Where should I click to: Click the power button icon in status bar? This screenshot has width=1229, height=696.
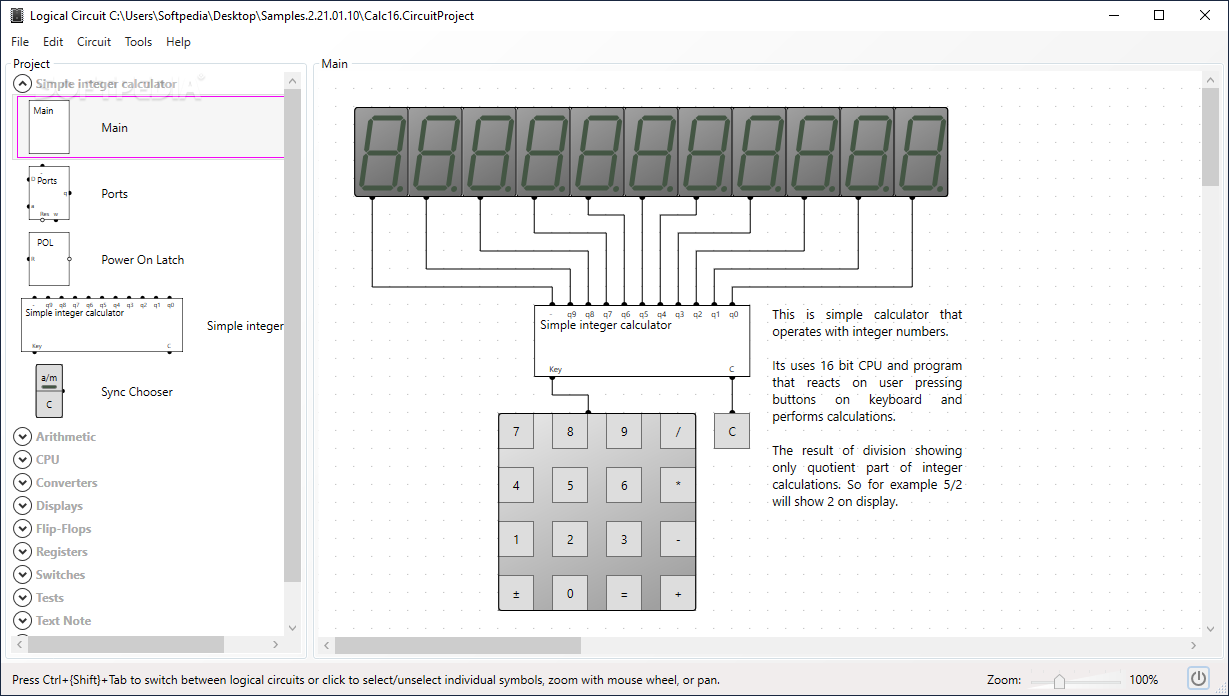(1198, 679)
